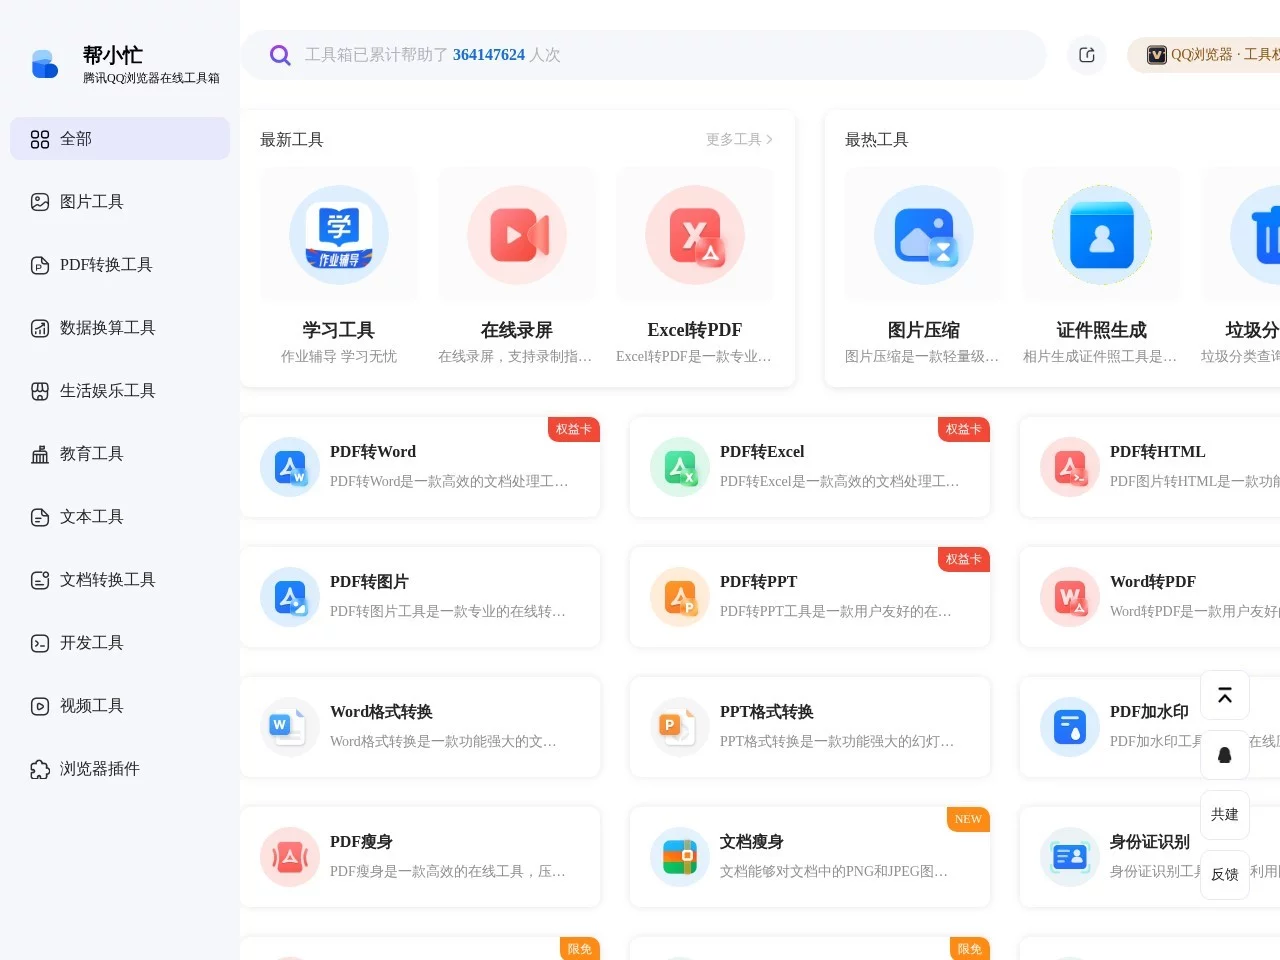The image size is (1280, 960).
Task: Click the search magnifier icon
Action: pos(280,55)
